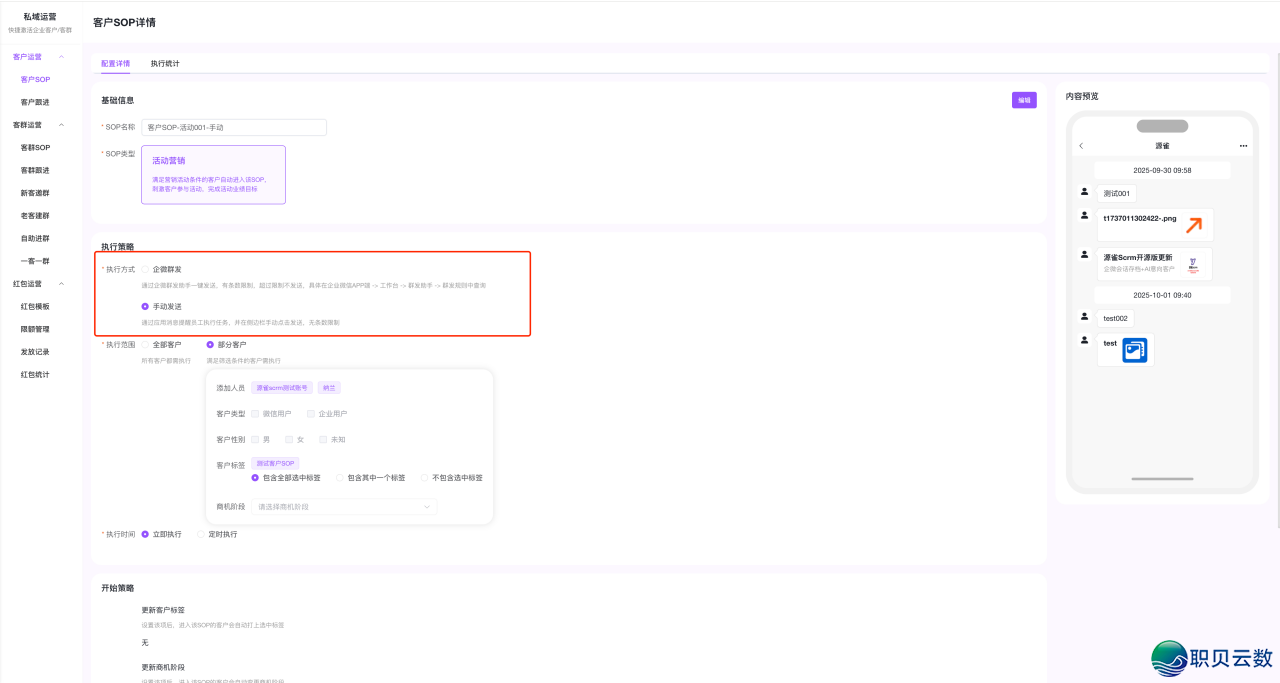
Task: Click blue image thumbnail in the test message
Action: click(1134, 349)
